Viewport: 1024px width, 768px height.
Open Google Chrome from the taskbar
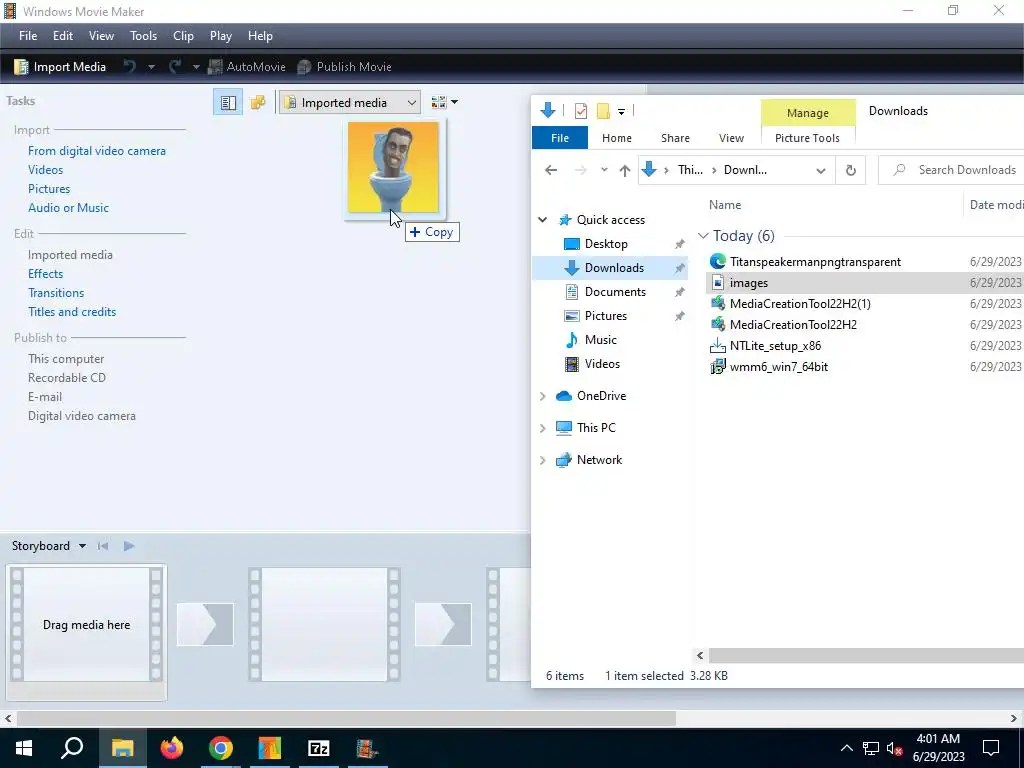221,748
